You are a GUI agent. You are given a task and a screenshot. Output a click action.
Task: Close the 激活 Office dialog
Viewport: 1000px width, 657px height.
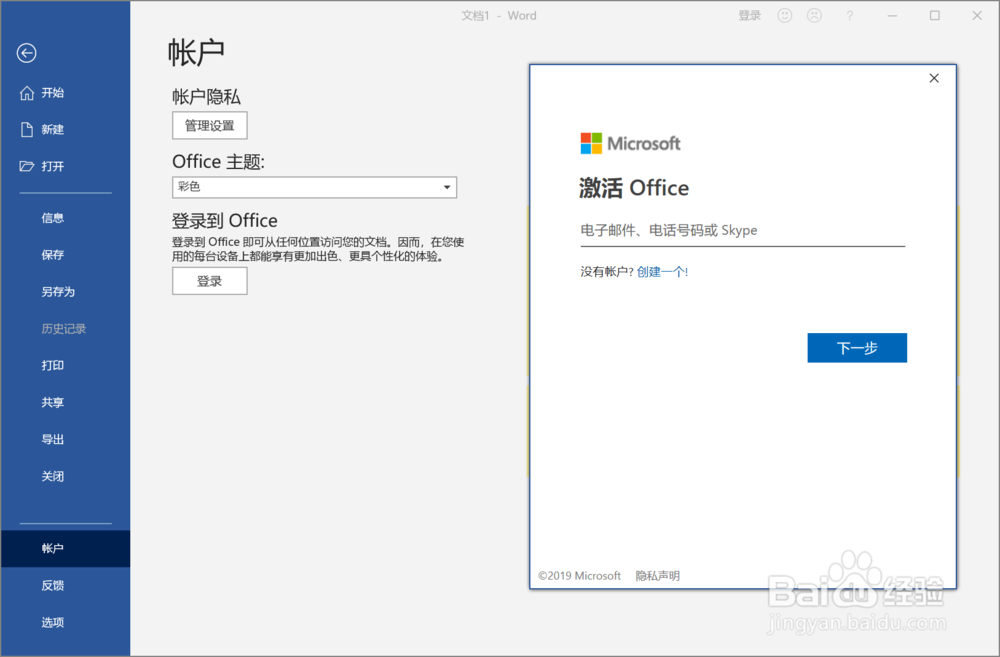(934, 78)
